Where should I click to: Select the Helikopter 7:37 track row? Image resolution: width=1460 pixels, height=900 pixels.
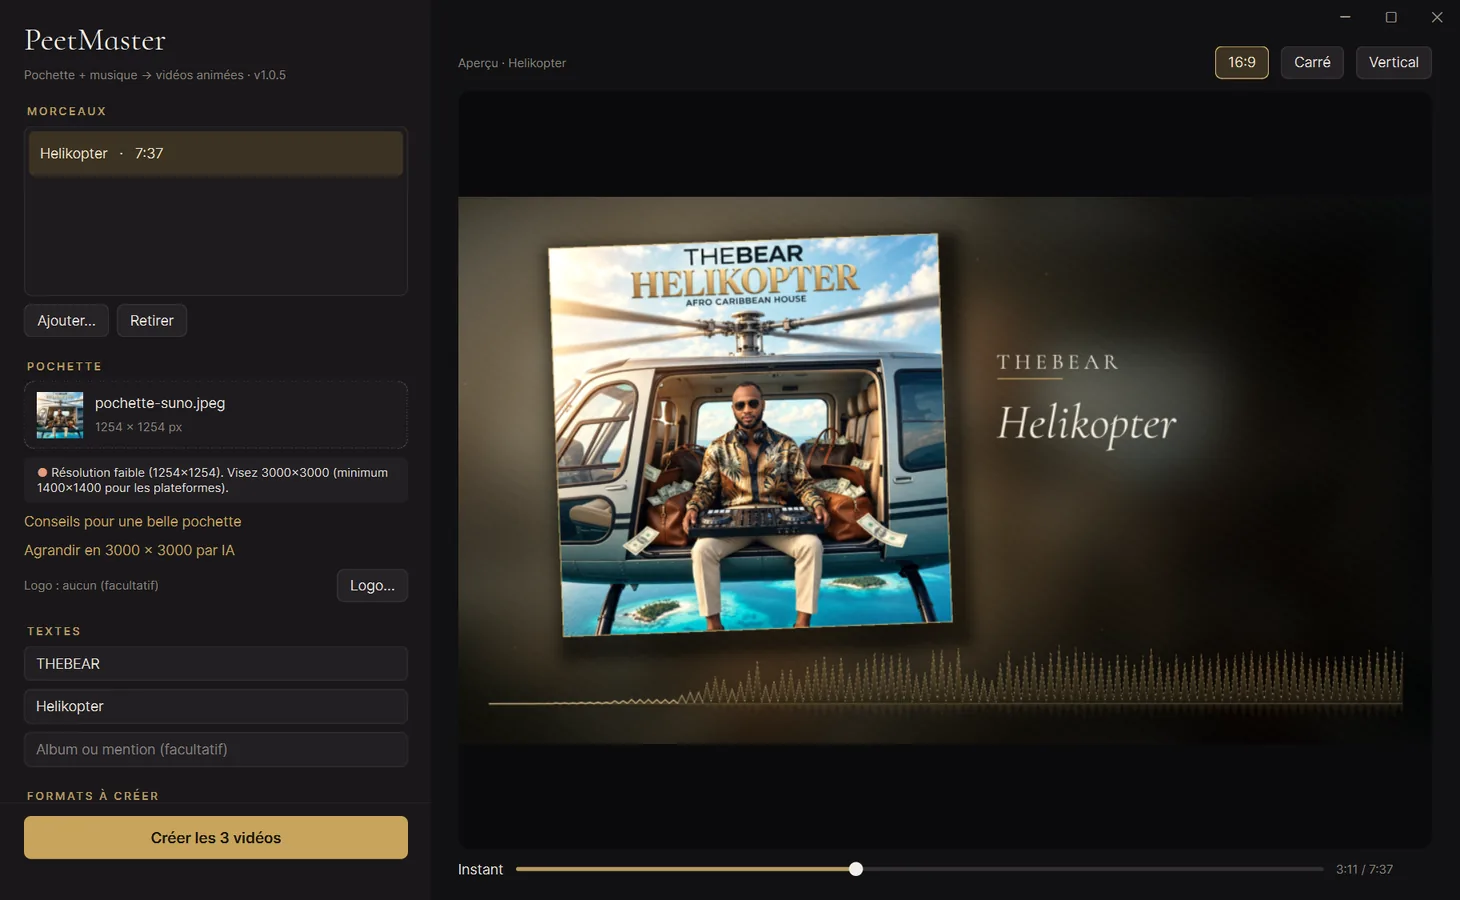click(x=216, y=153)
